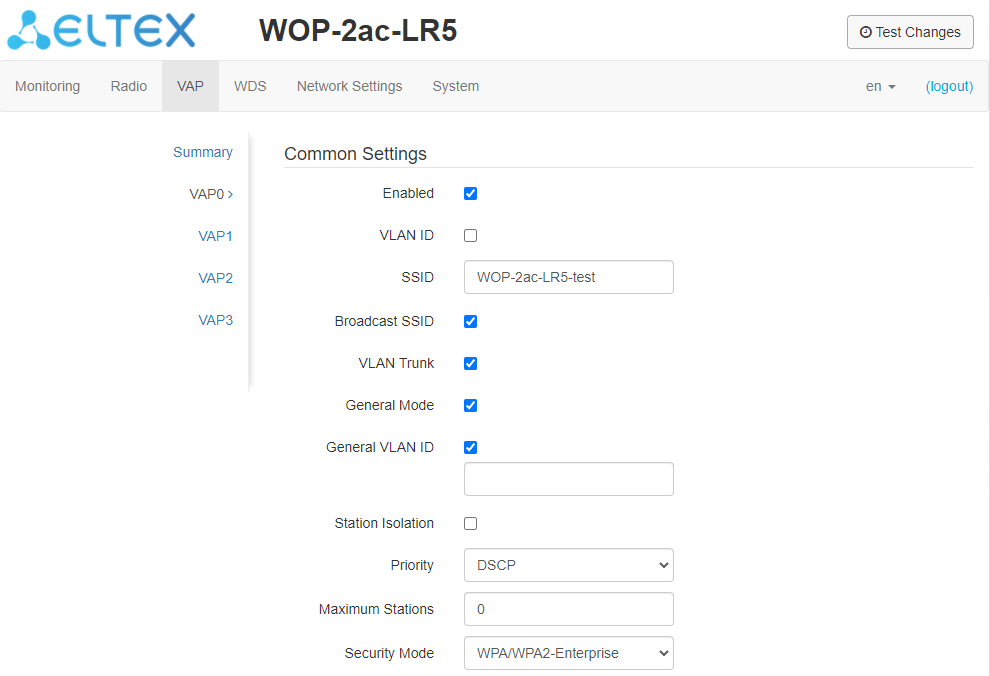Open the Radio tab
This screenshot has height=676, width=990.
pos(129,86)
